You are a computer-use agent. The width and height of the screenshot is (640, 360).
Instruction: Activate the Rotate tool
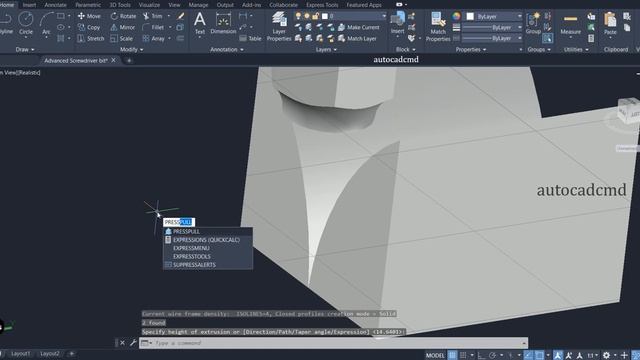[x=123, y=16]
